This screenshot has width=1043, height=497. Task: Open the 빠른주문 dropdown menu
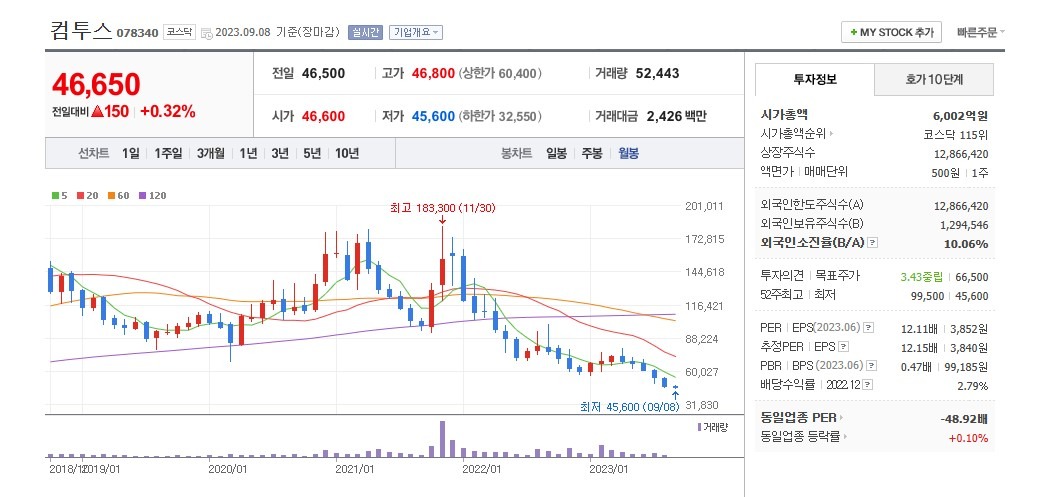tap(980, 32)
